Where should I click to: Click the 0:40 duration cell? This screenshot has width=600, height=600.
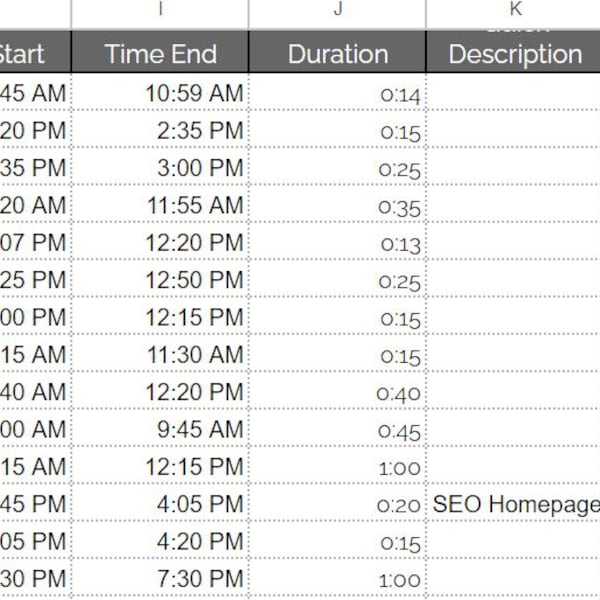point(337,391)
